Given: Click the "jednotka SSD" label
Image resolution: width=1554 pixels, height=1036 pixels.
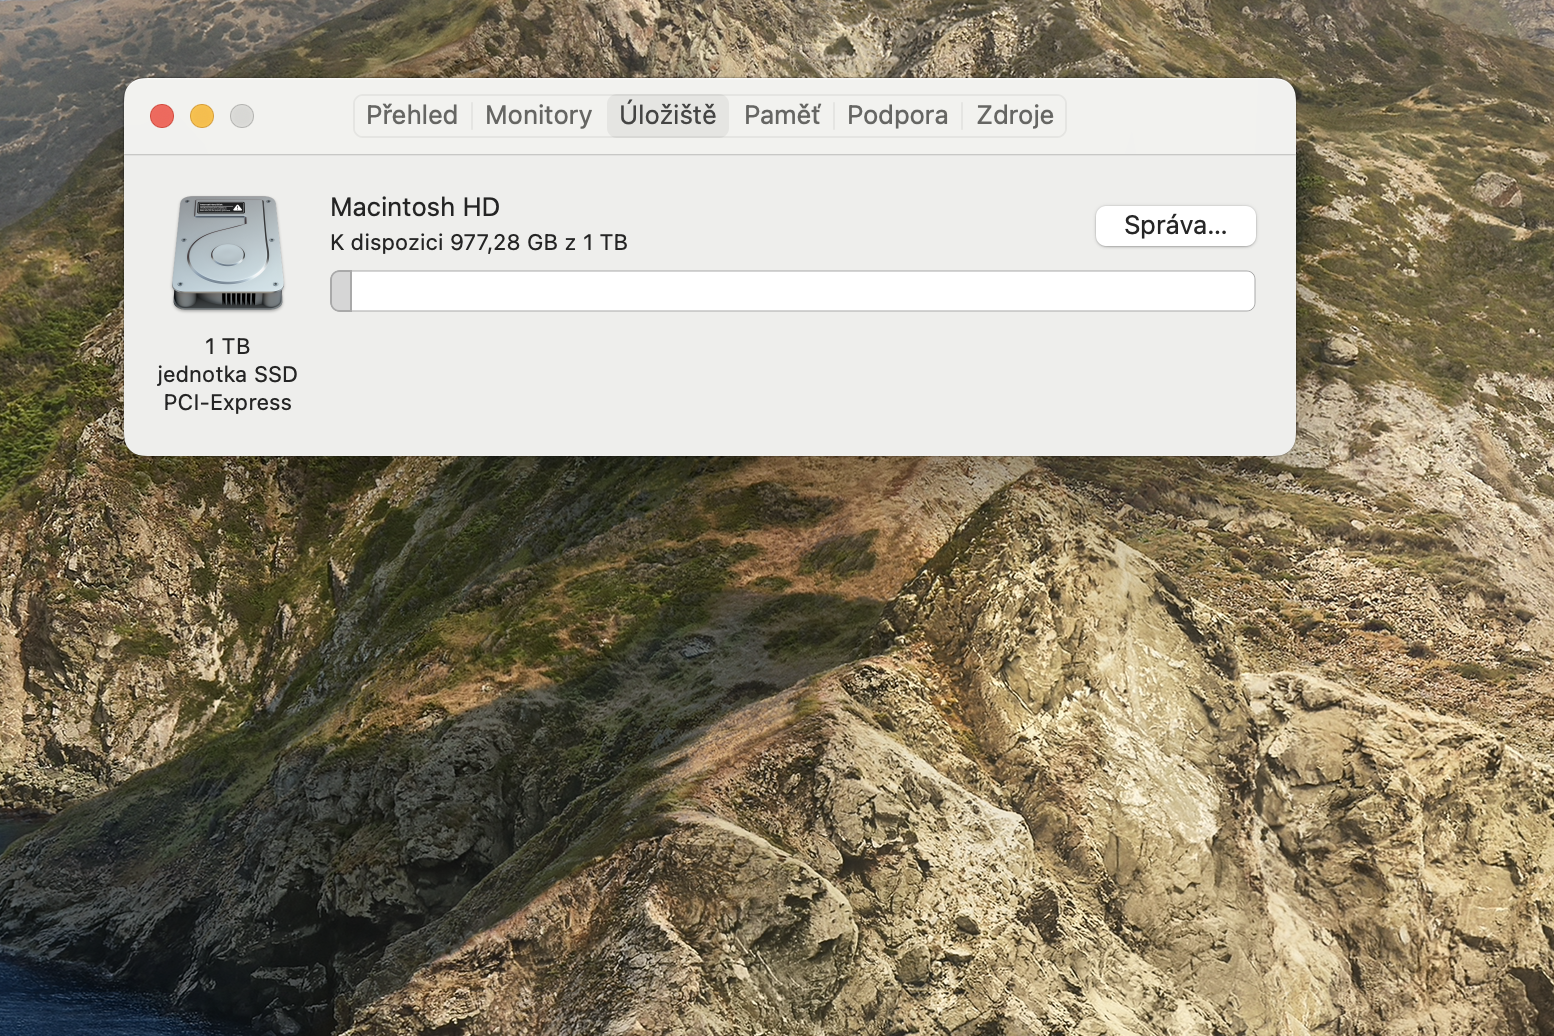Looking at the screenshot, I should [x=228, y=374].
